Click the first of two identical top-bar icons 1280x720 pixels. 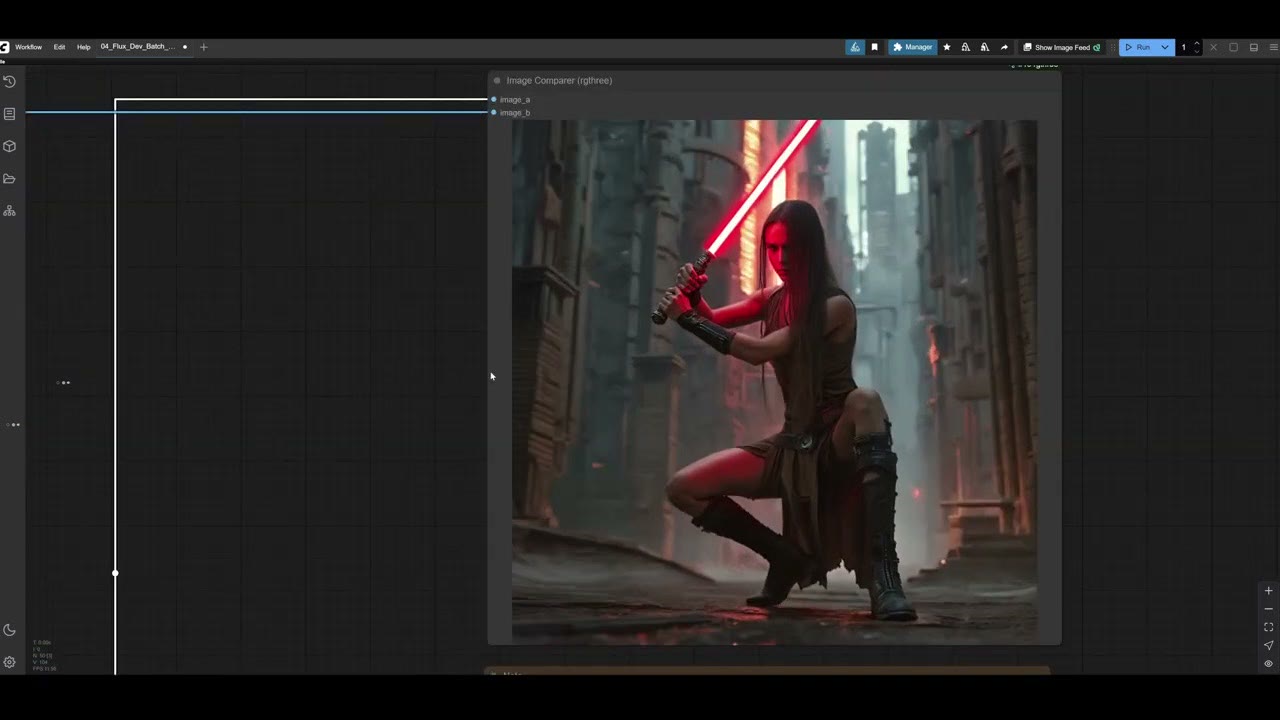pyautogui.click(x=966, y=47)
